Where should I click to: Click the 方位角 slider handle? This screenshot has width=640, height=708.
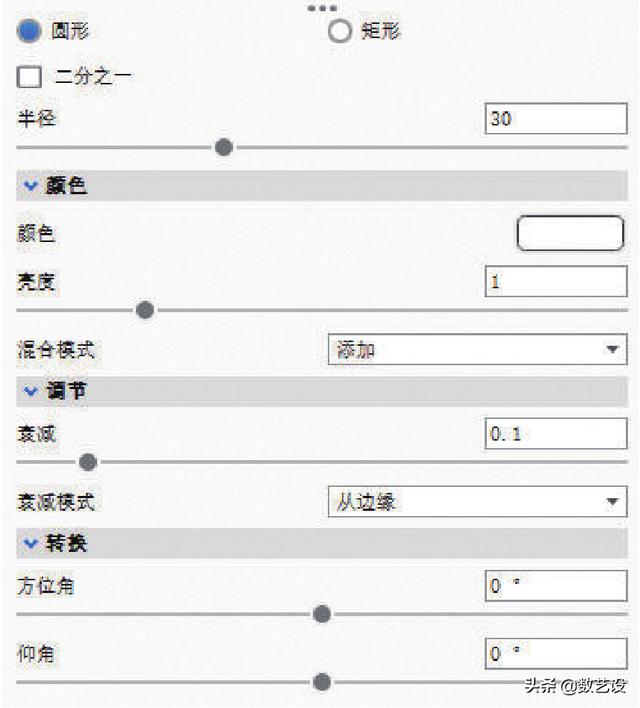pyautogui.click(x=322, y=614)
